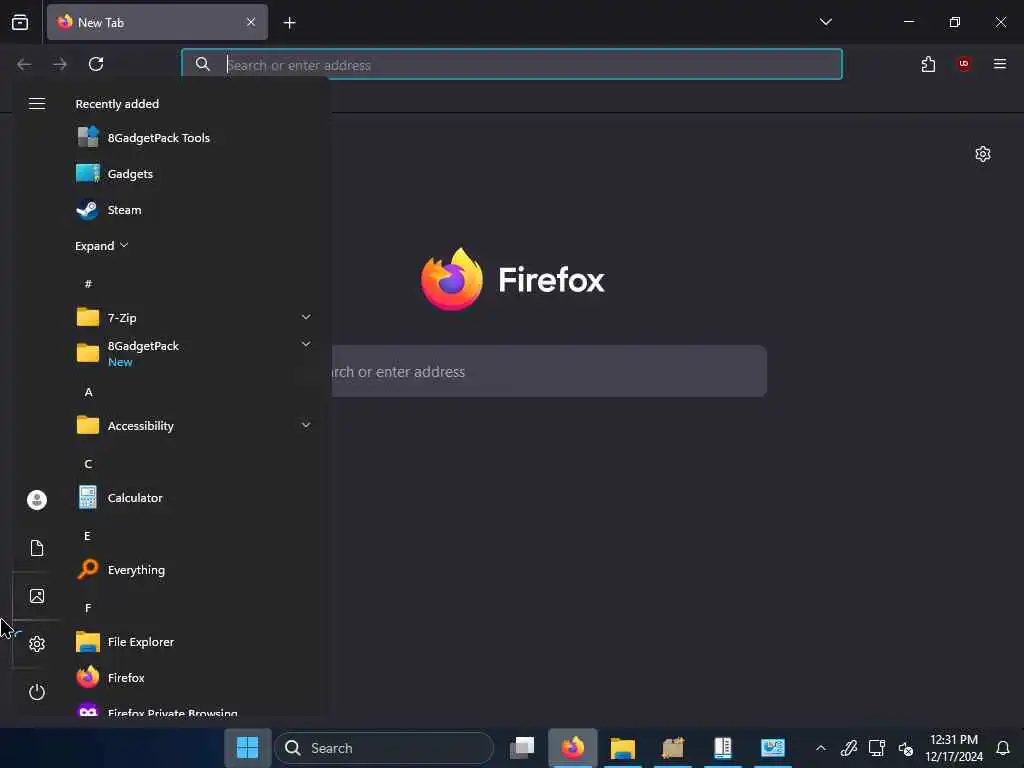1024x768 pixels.
Task: Focus the Firefox address bar
Action: [512, 65]
